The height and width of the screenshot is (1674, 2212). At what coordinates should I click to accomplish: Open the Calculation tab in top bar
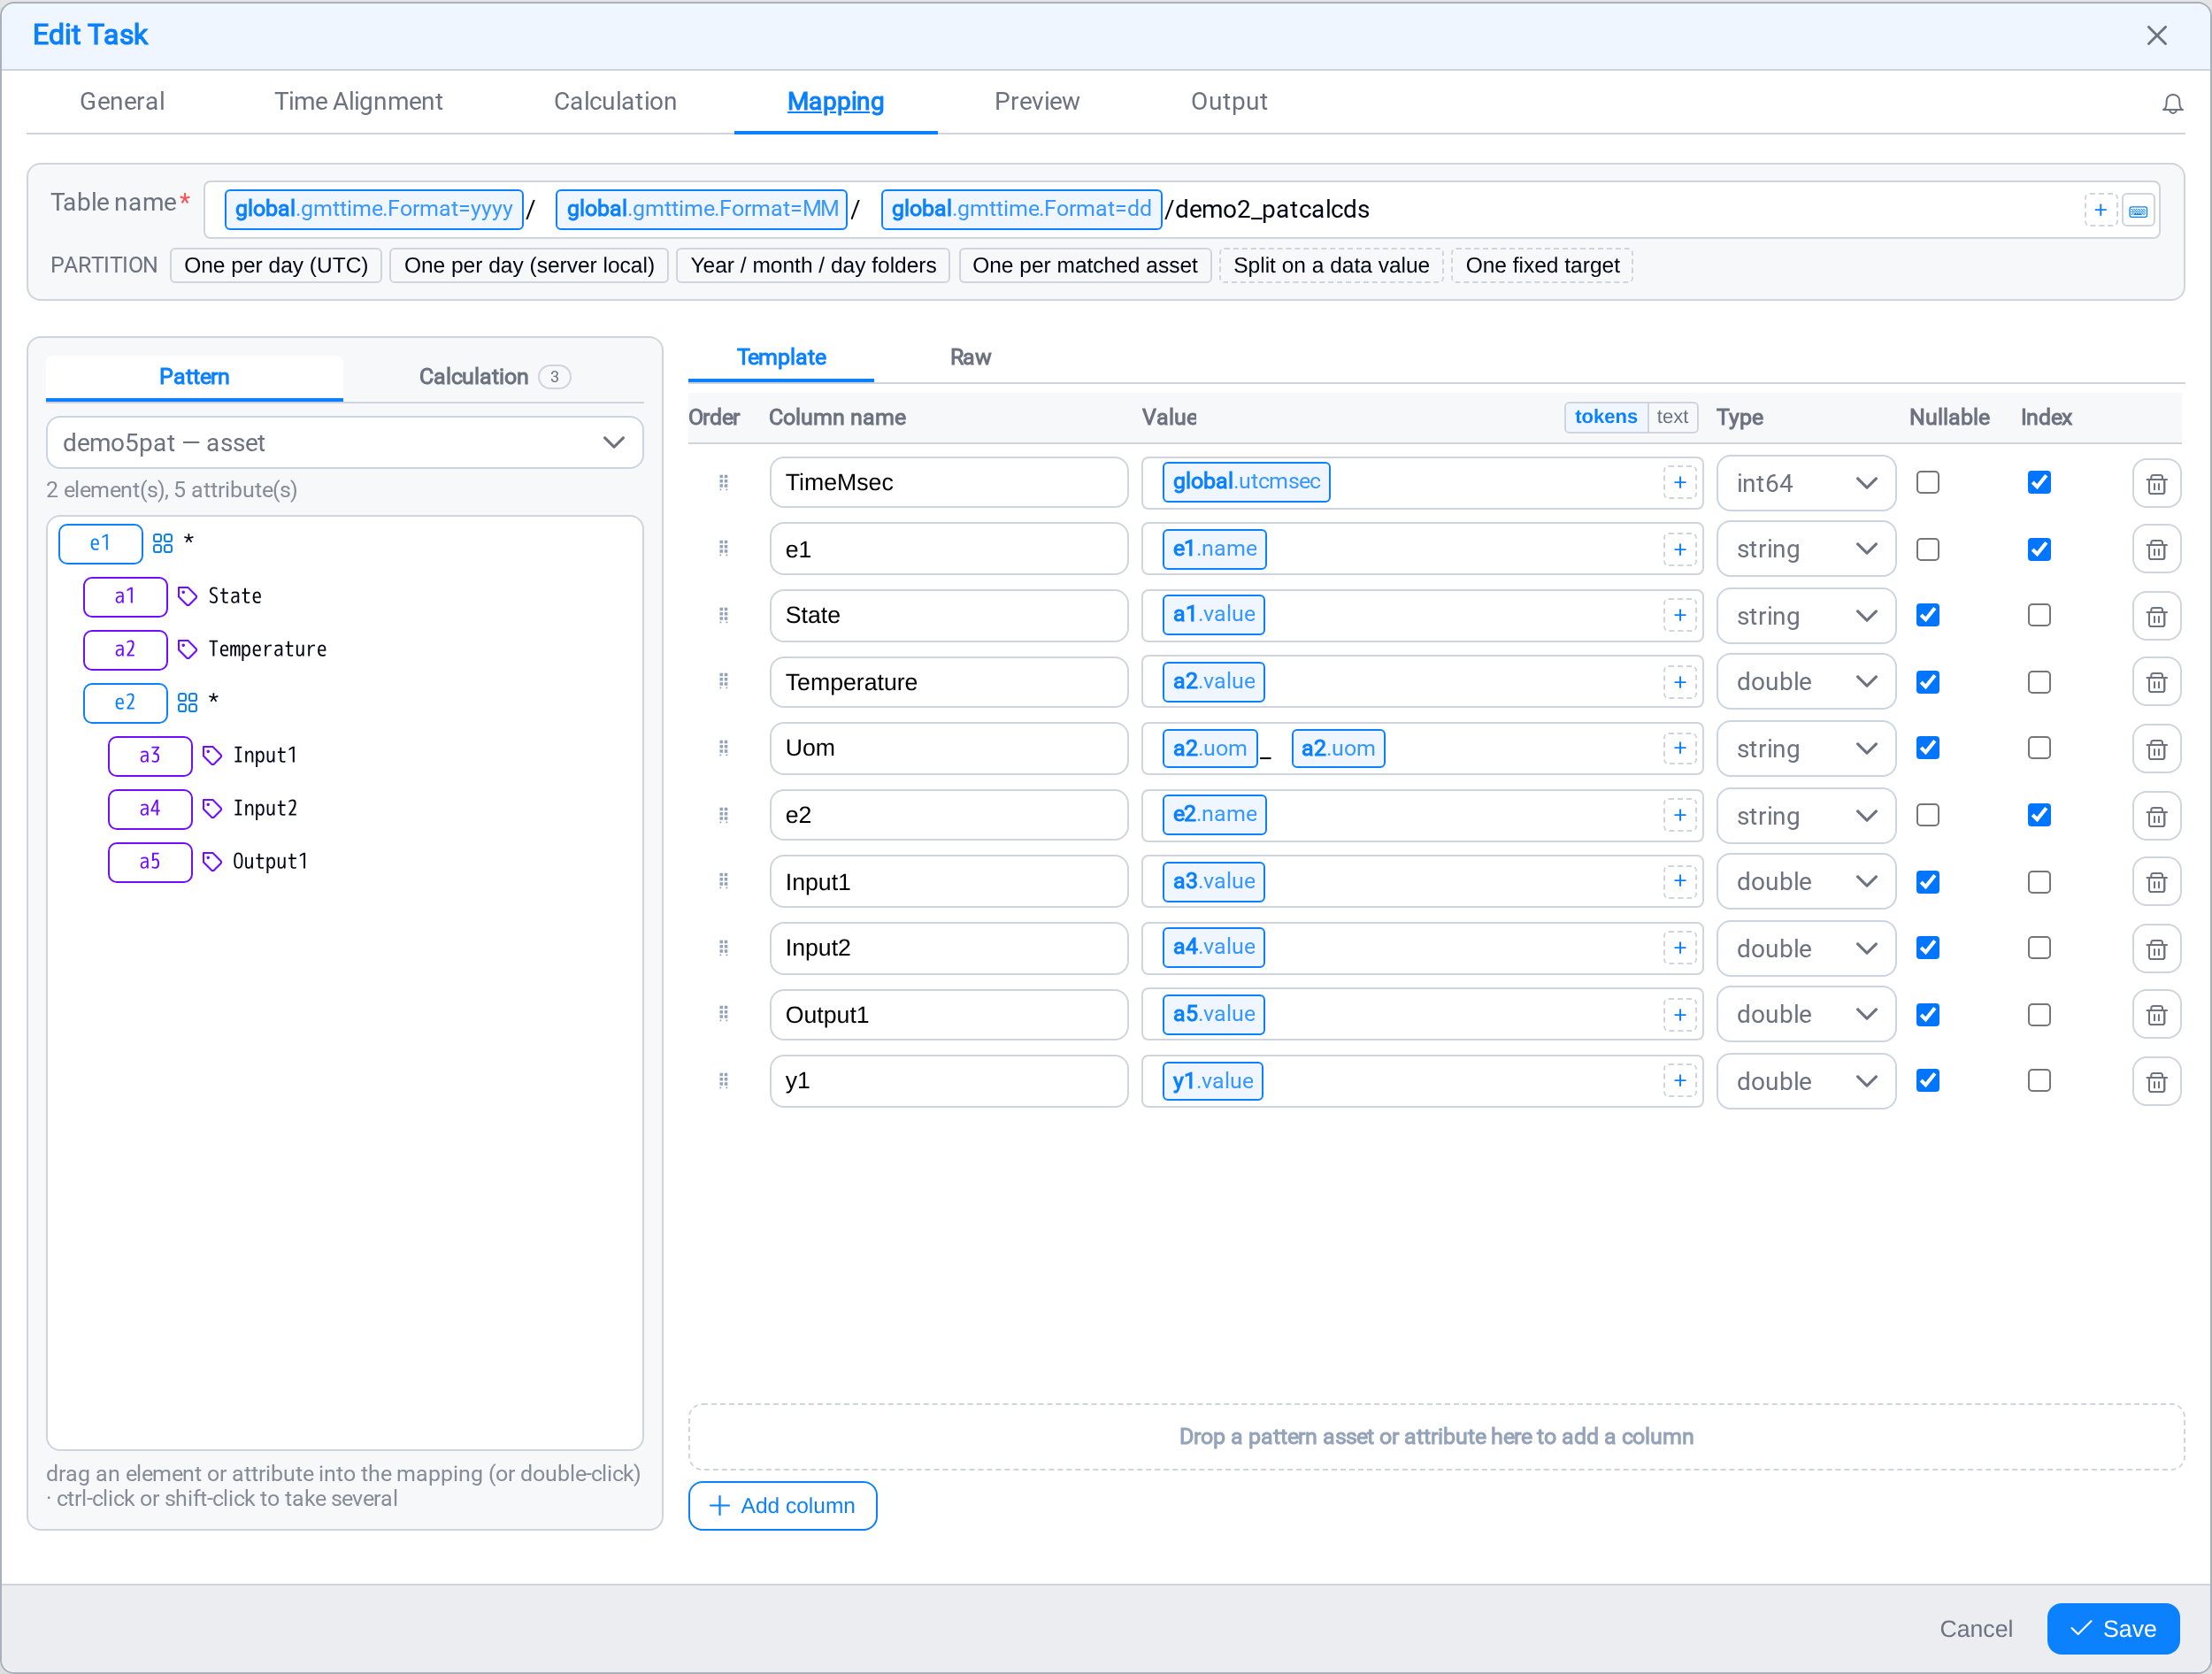pos(615,101)
